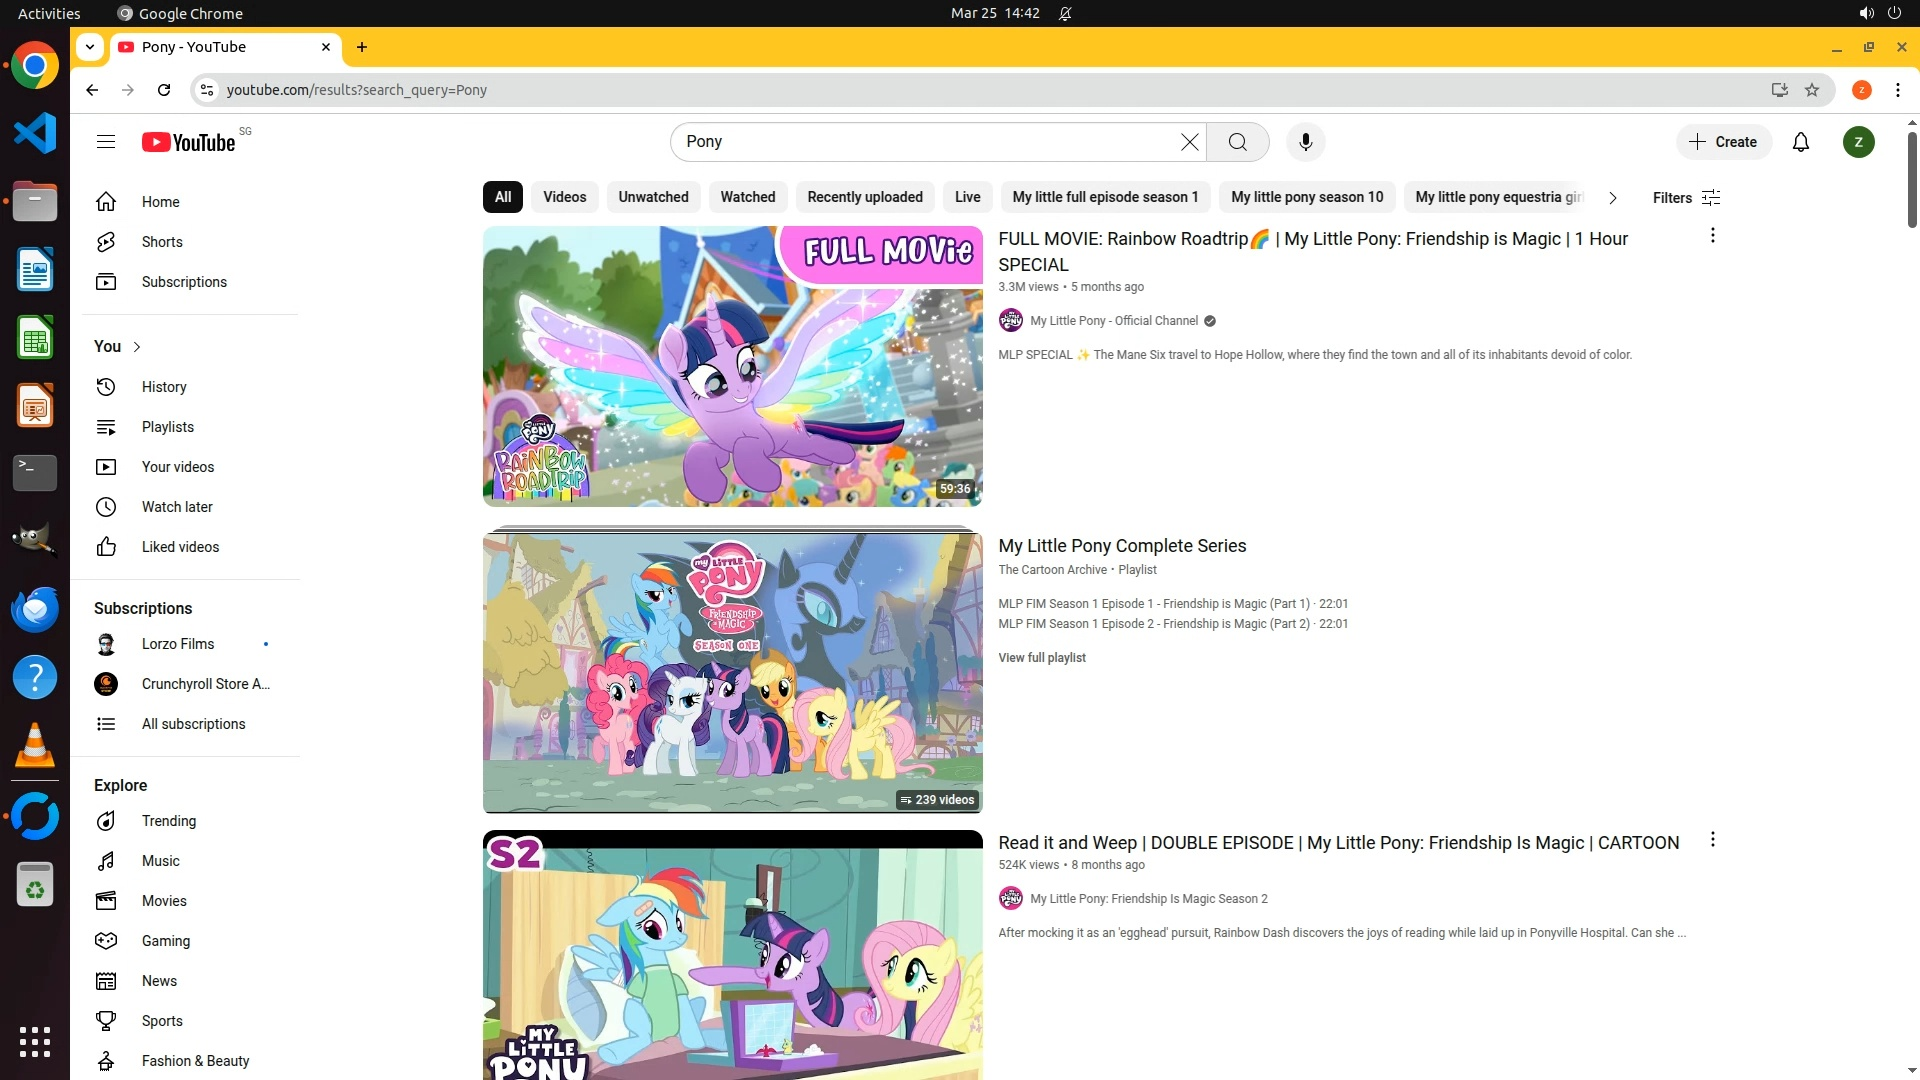The height and width of the screenshot is (1080, 1920).
Task: Expand the You section chevron
Action: pos(137,347)
